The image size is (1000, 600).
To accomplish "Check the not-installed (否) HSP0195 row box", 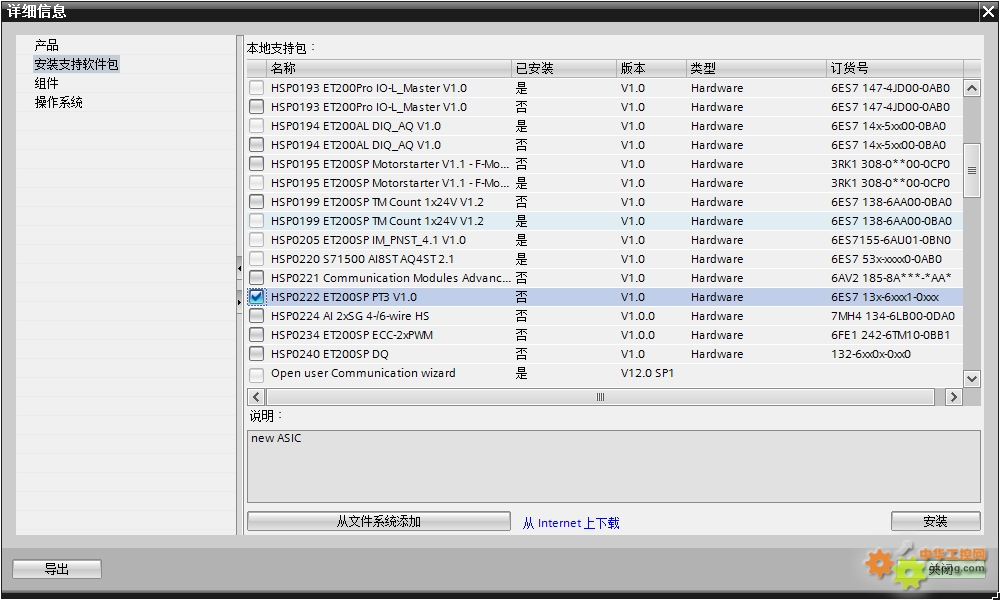I will pos(256,165).
